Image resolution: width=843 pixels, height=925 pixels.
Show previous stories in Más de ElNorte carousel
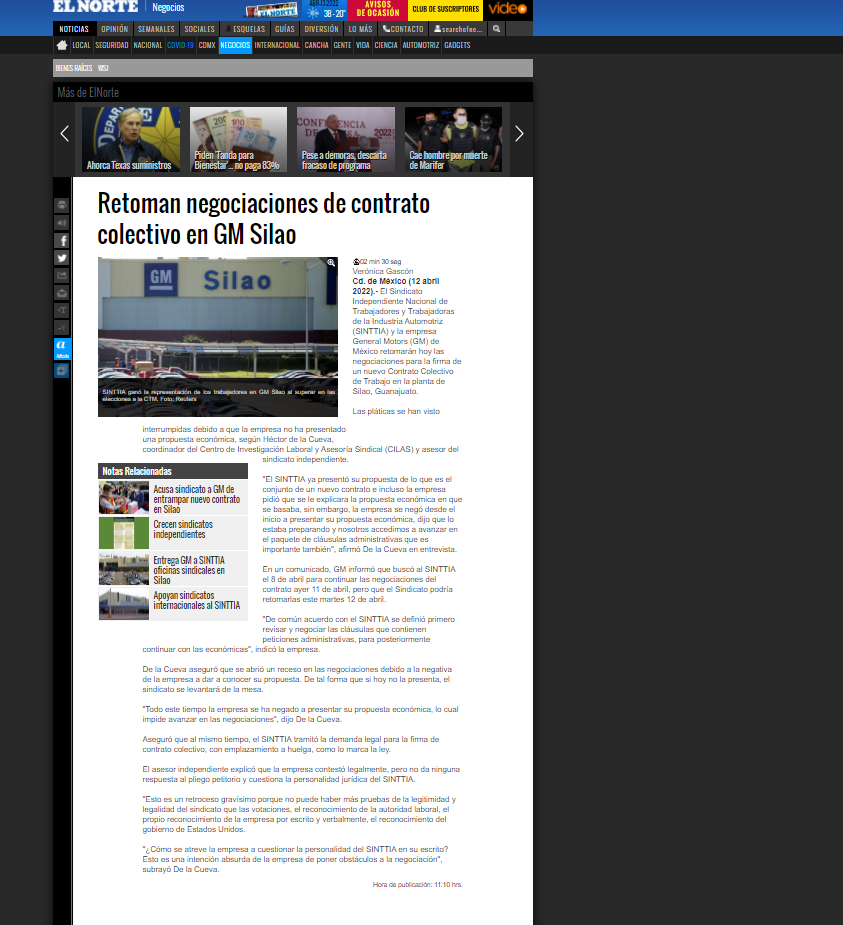pyautogui.click(x=65, y=134)
